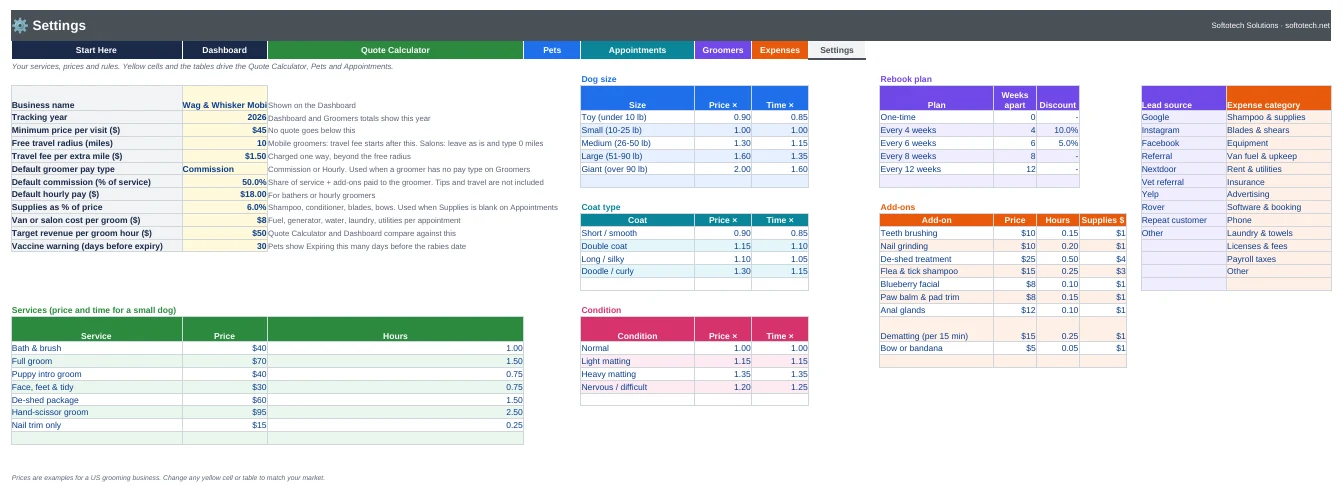Image resolution: width=1342 pixels, height=492 pixels.
Task: Select the Dematting (per 15 min) add-on
Action: click(936, 329)
